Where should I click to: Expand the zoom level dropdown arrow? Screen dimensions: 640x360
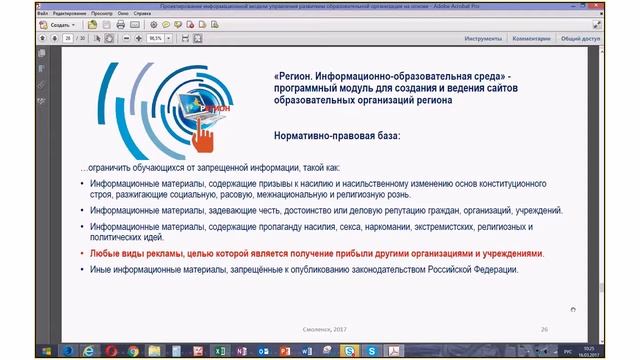coord(169,38)
